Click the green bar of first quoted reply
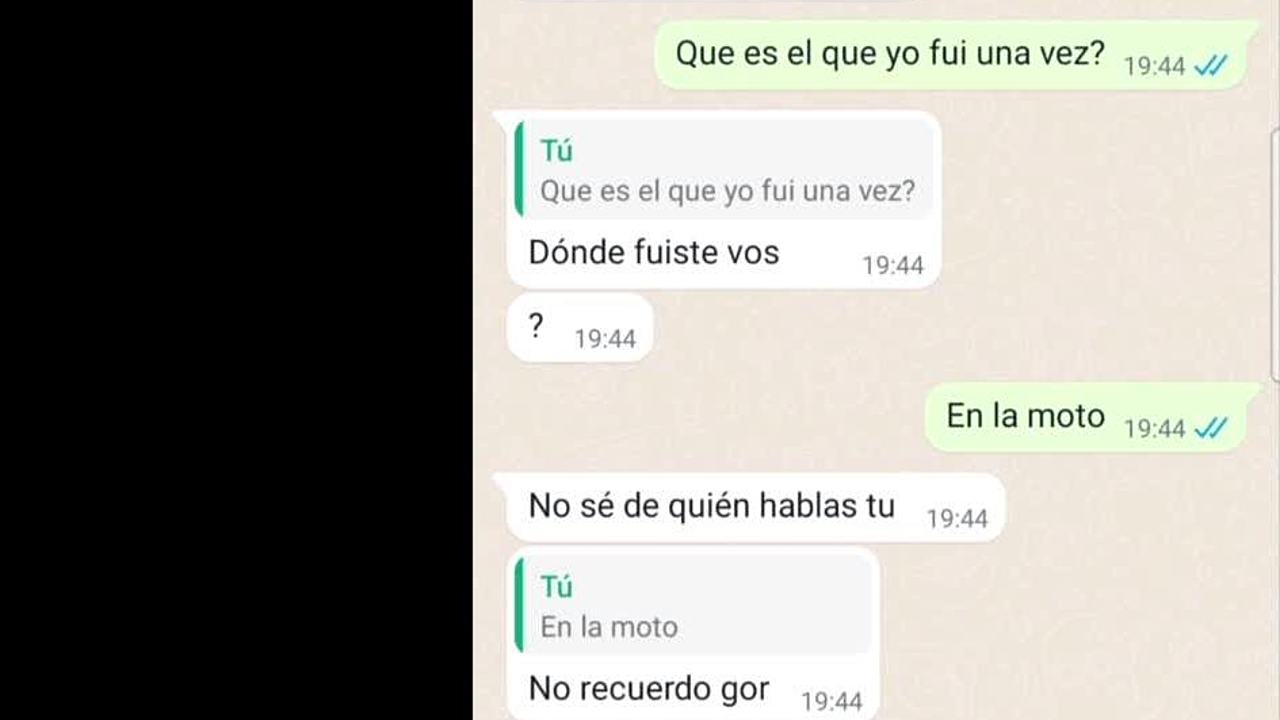 coord(518,169)
